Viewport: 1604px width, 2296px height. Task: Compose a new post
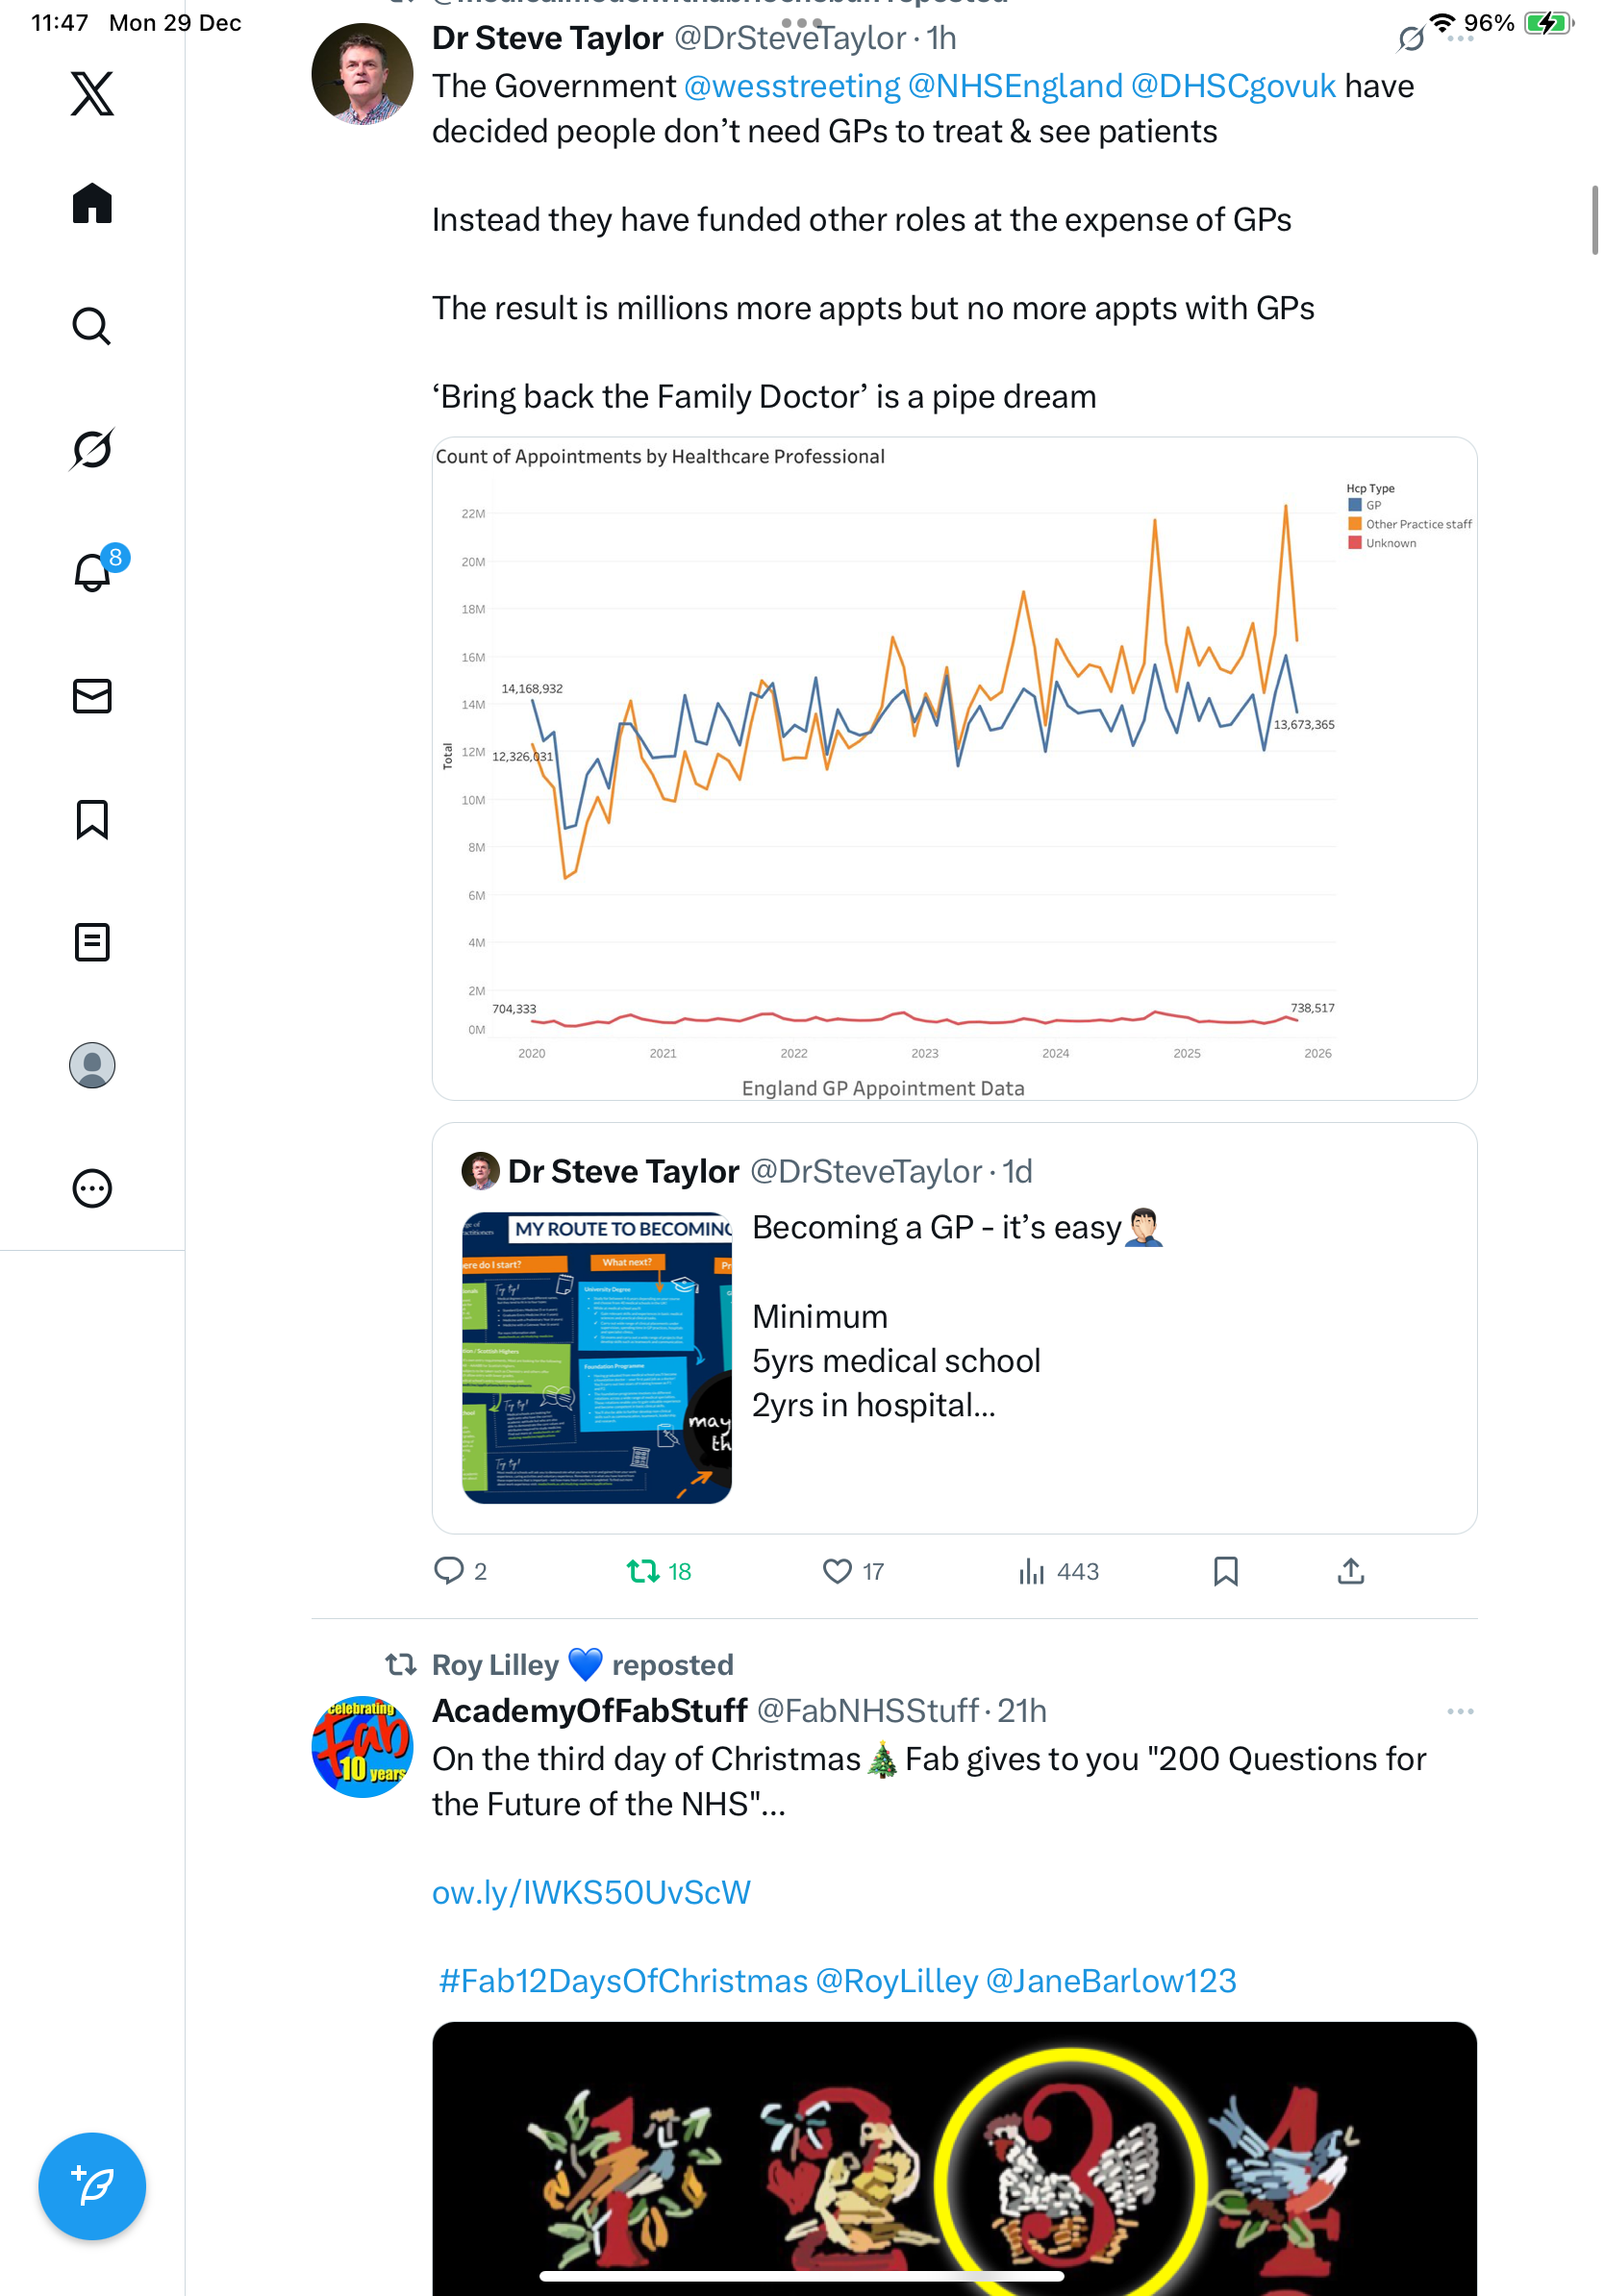(92, 2186)
